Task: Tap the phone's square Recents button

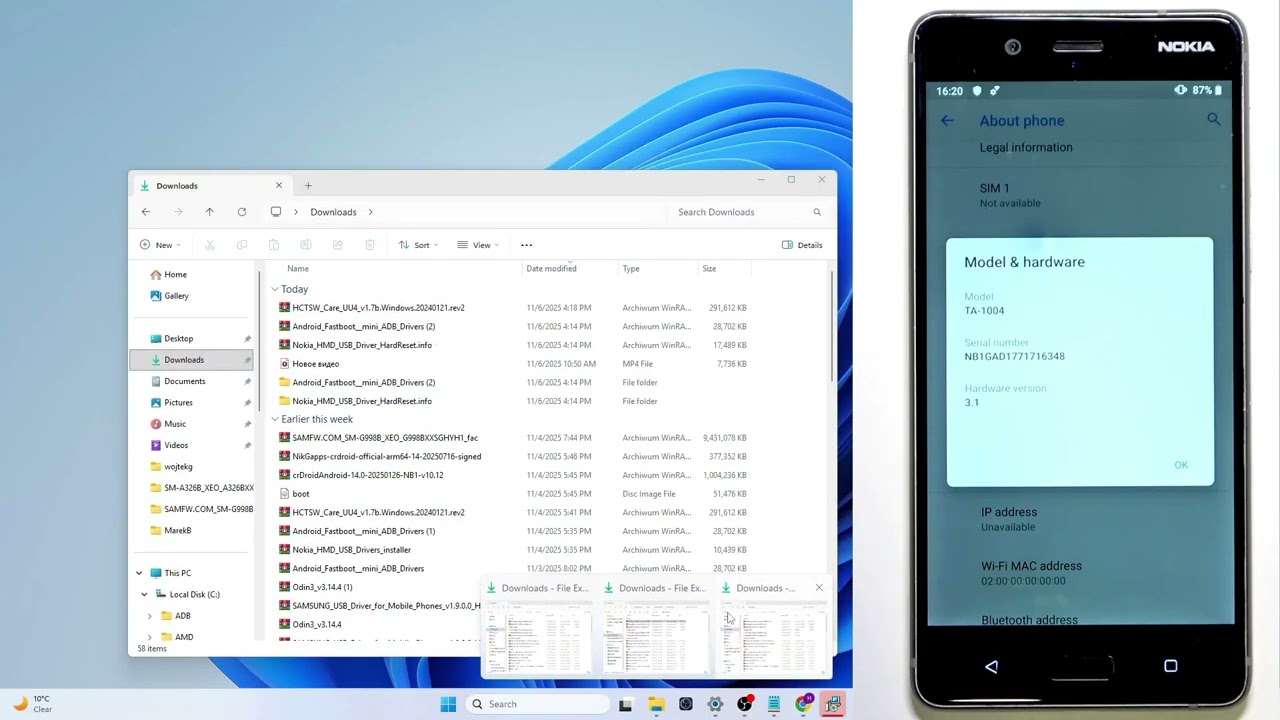Action: point(1171,666)
